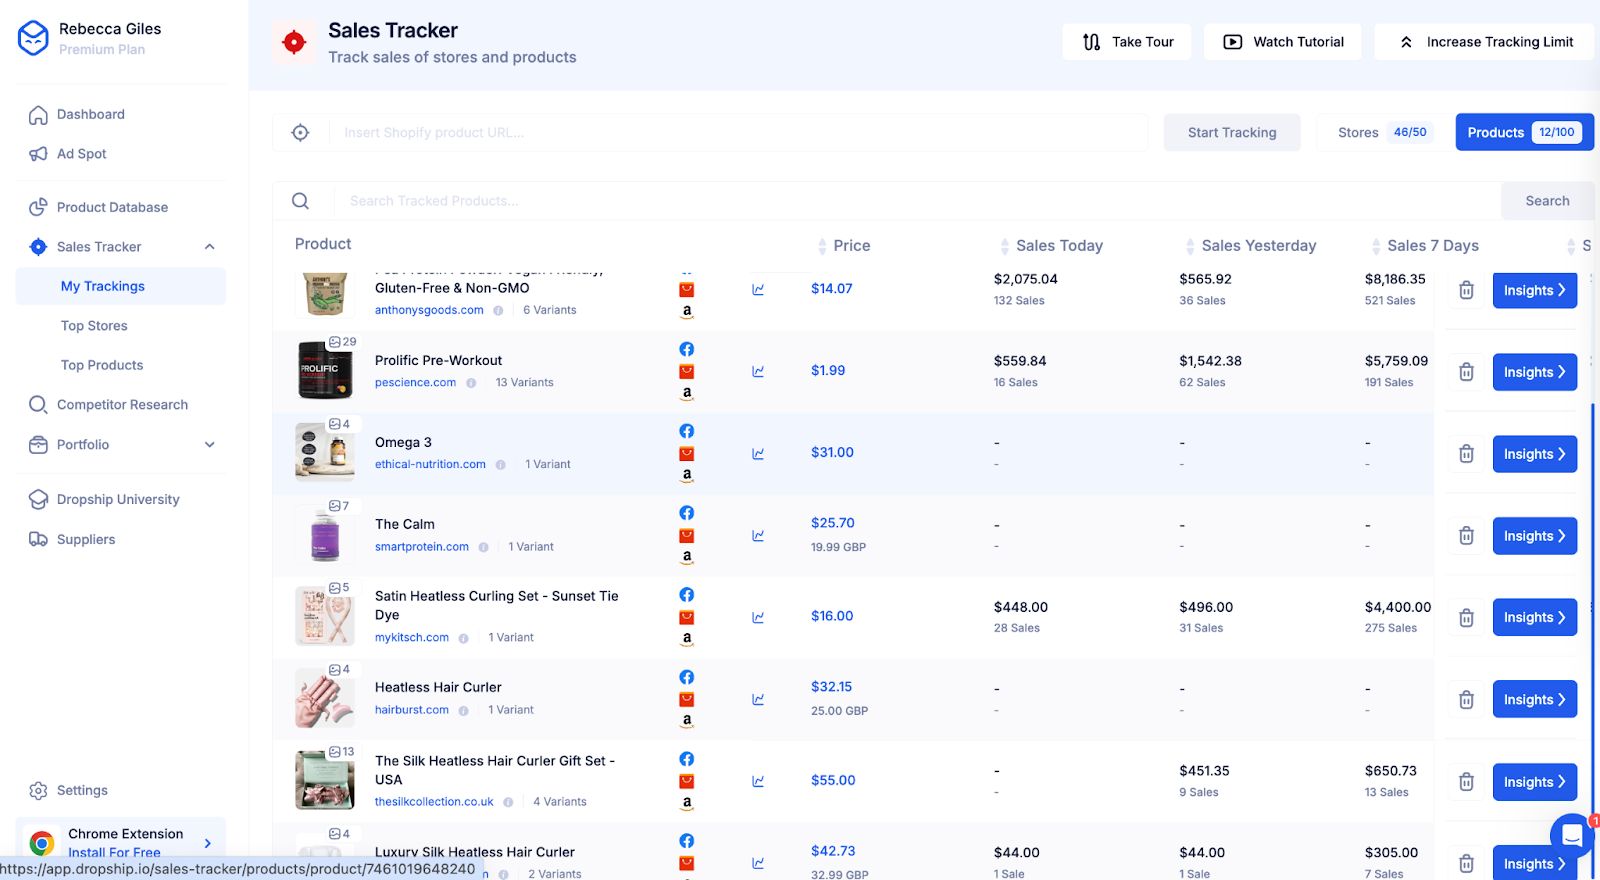Click trash icon for Heatless Hair Curler
Screen dimensions: 1600x880
coord(1466,700)
